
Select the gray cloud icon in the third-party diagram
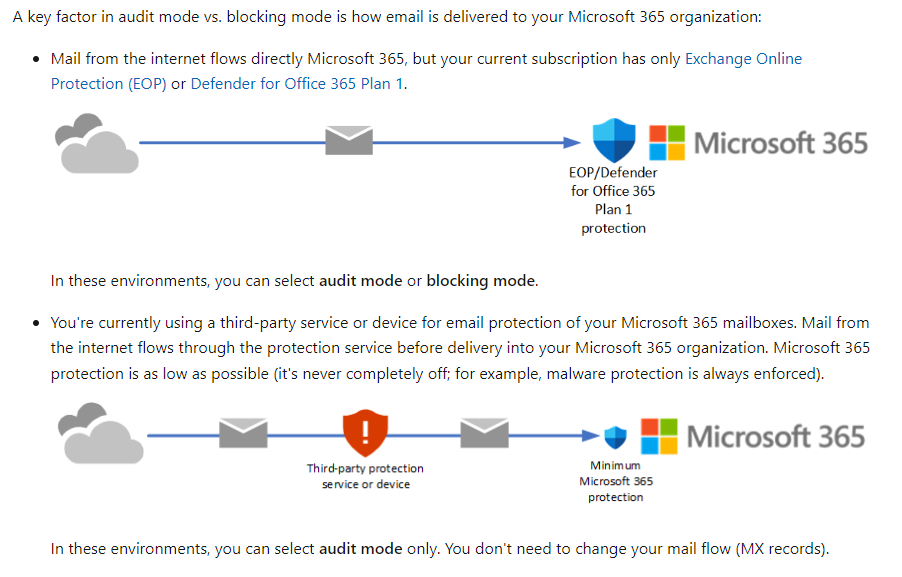[x=100, y=434]
